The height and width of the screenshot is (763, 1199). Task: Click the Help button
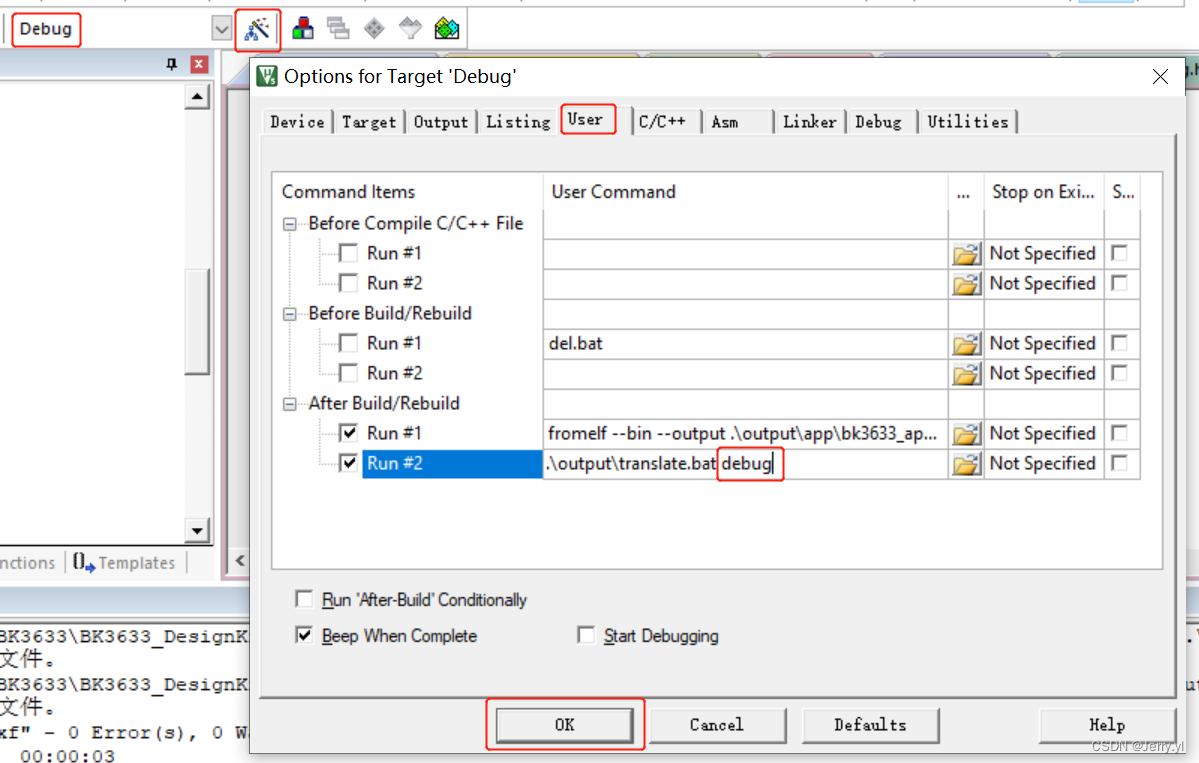(1106, 724)
